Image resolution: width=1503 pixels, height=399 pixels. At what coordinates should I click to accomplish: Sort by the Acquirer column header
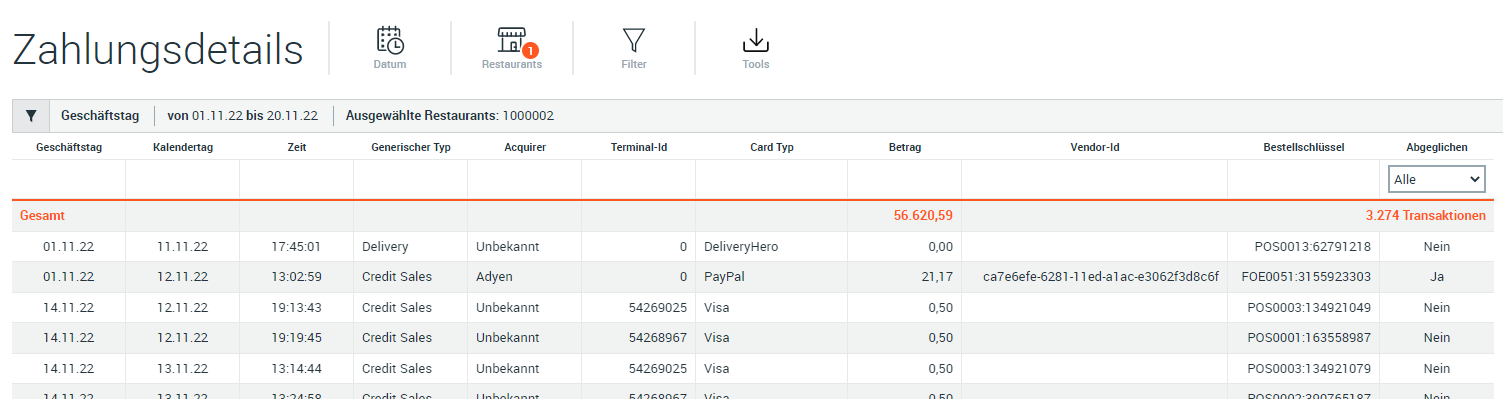click(525, 147)
